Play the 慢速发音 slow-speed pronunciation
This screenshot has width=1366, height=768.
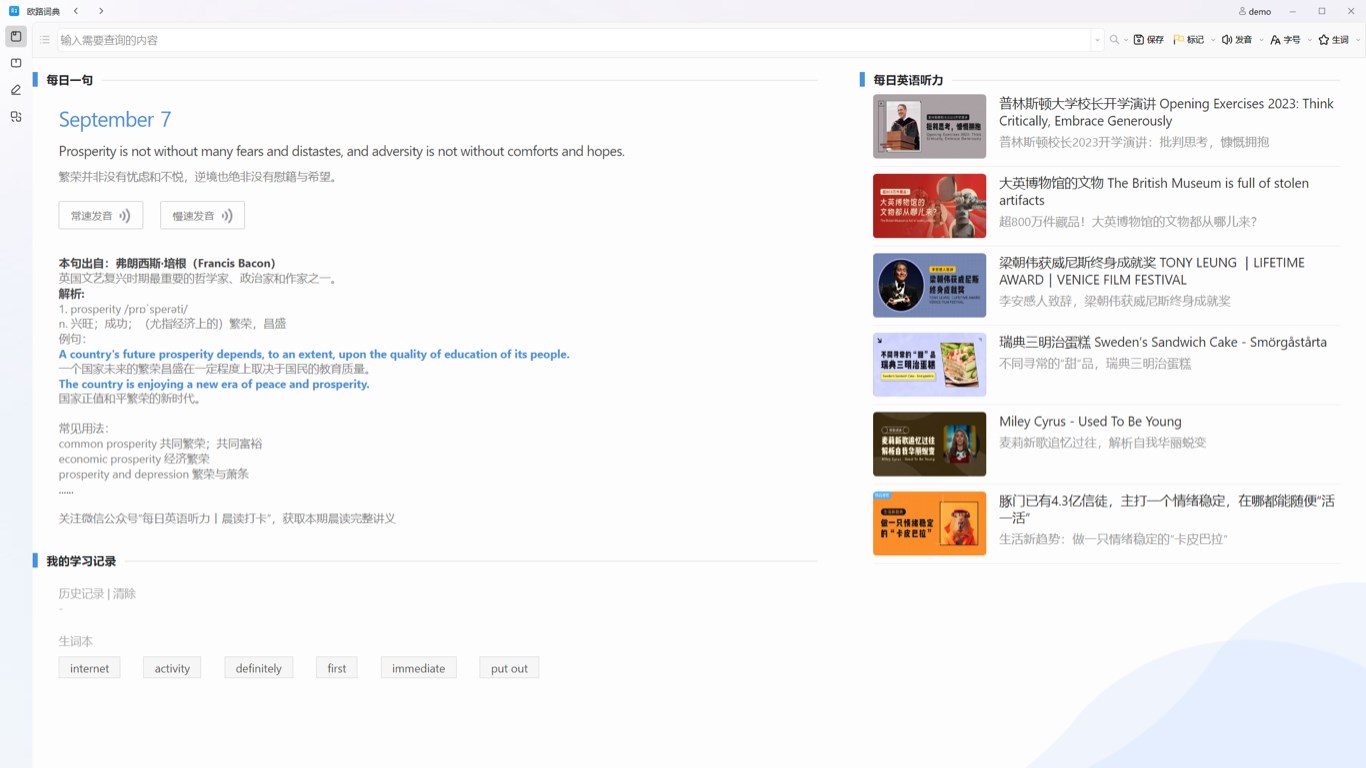pyautogui.click(x=202, y=214)
